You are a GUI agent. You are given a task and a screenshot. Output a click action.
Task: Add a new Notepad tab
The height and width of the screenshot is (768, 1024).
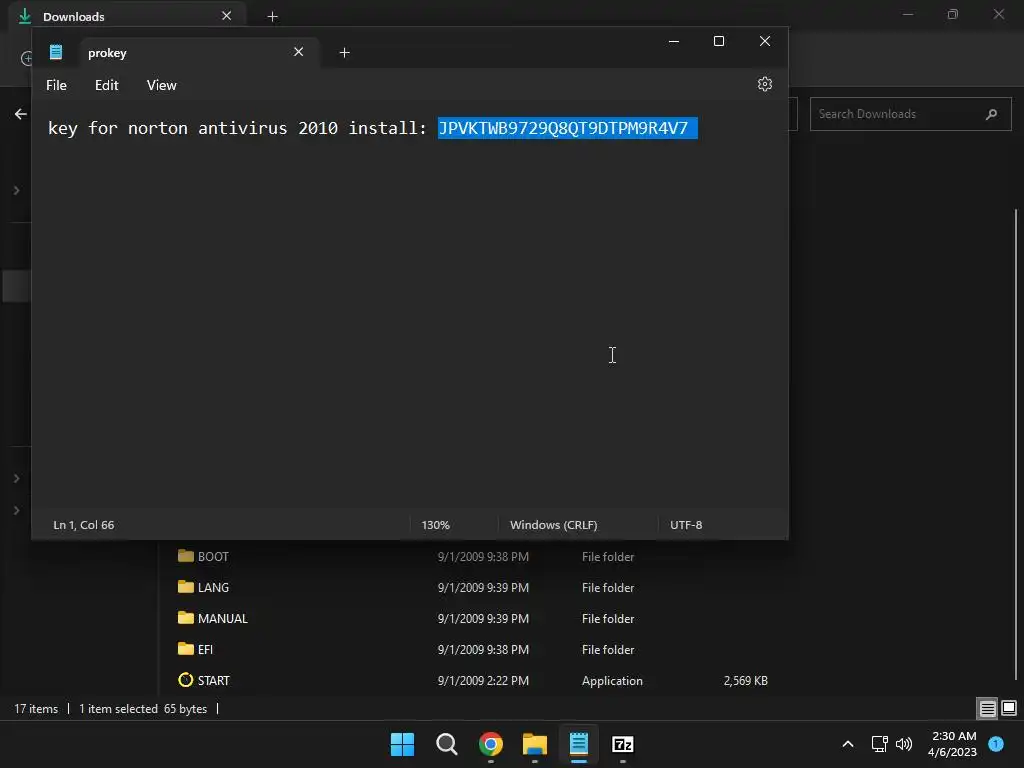344,53
